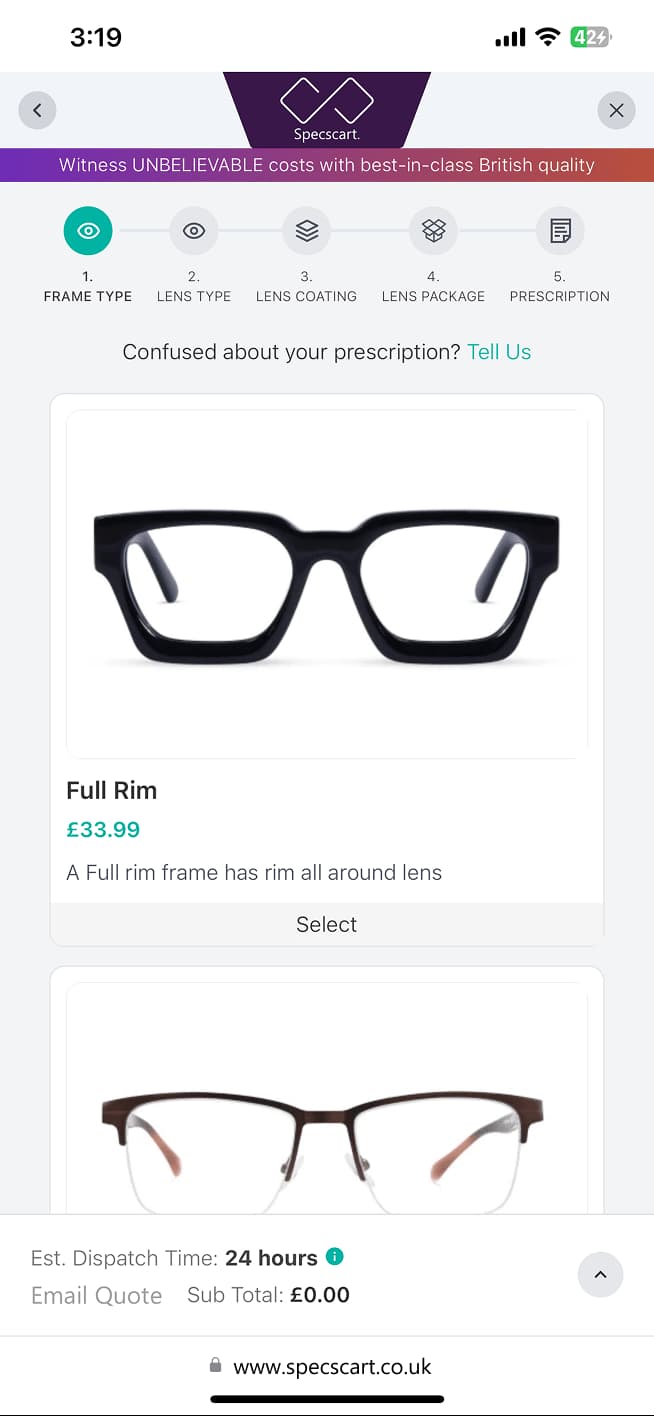This screenshot has height=1416, width=654.
Task: Click the LENS TYPE step label
Action: [194, 296]
